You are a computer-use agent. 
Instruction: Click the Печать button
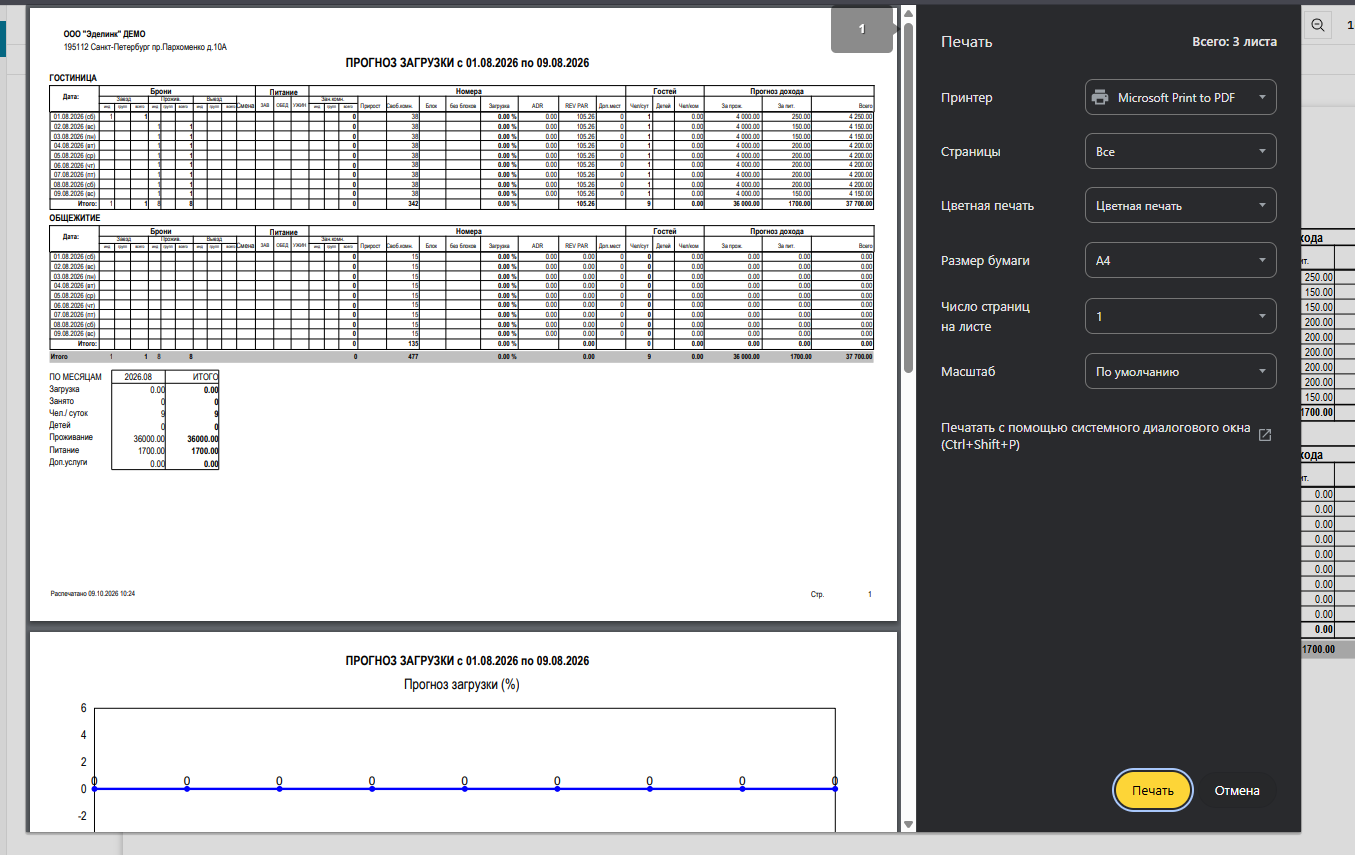click(1153, 790)
